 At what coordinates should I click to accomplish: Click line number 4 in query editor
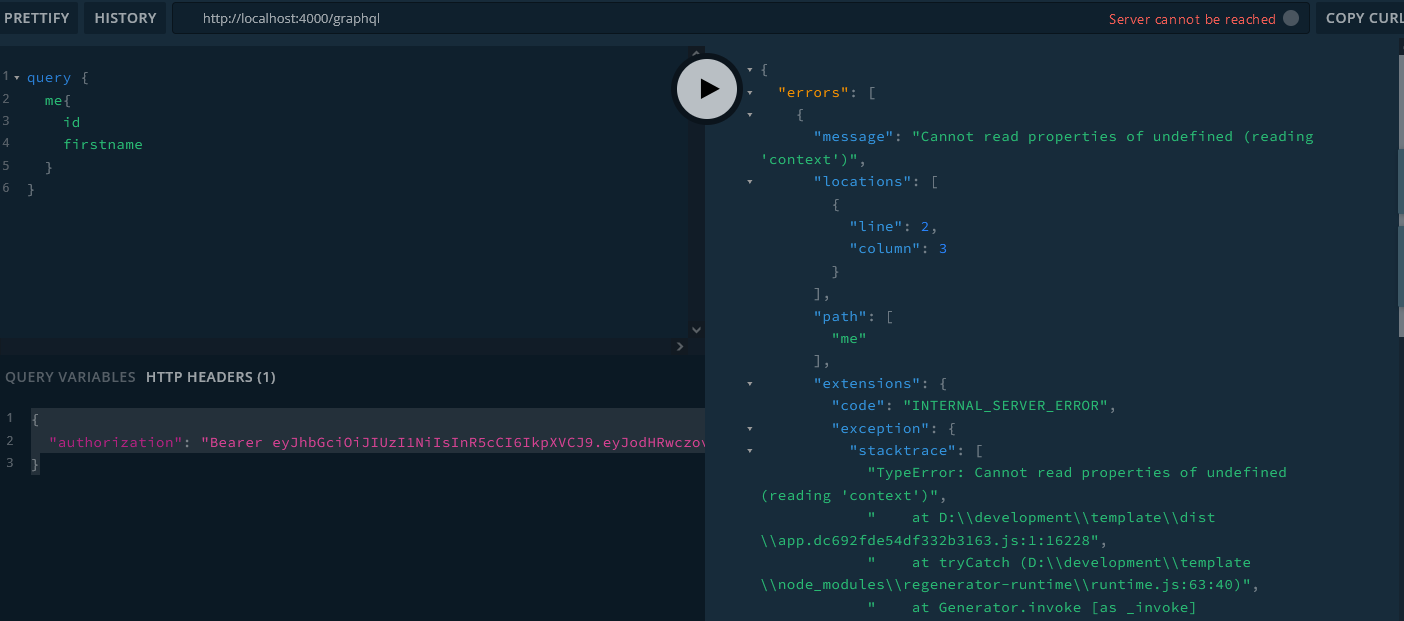[x=6, y=144]
